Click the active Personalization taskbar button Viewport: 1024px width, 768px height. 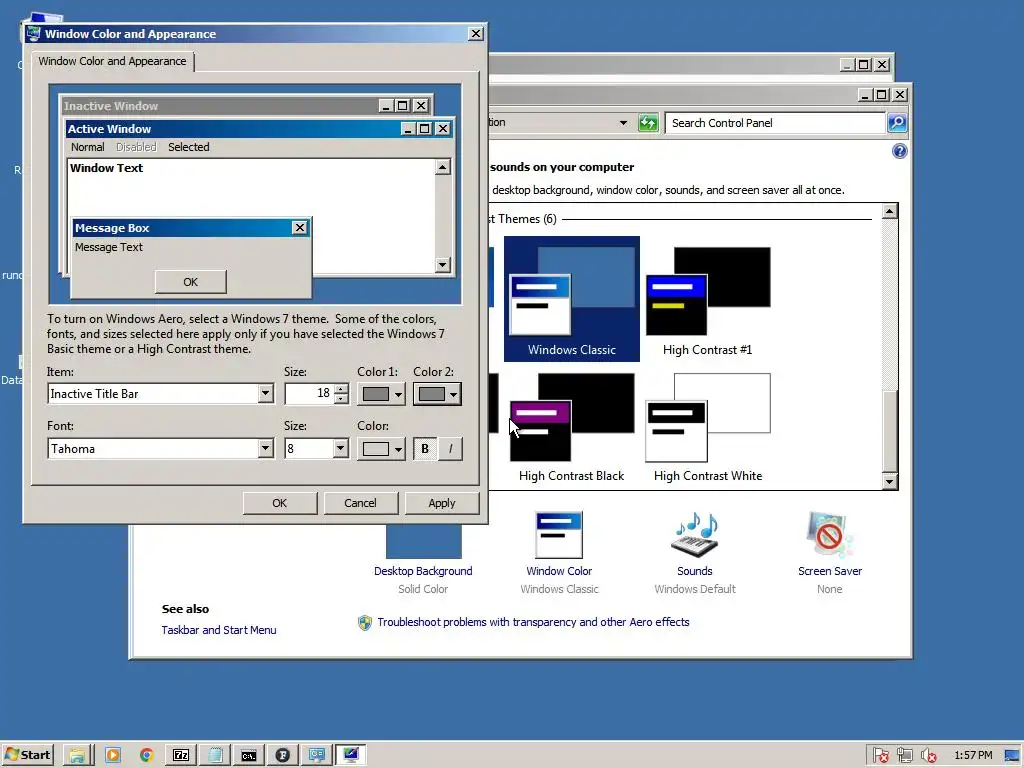pos(351,755)
